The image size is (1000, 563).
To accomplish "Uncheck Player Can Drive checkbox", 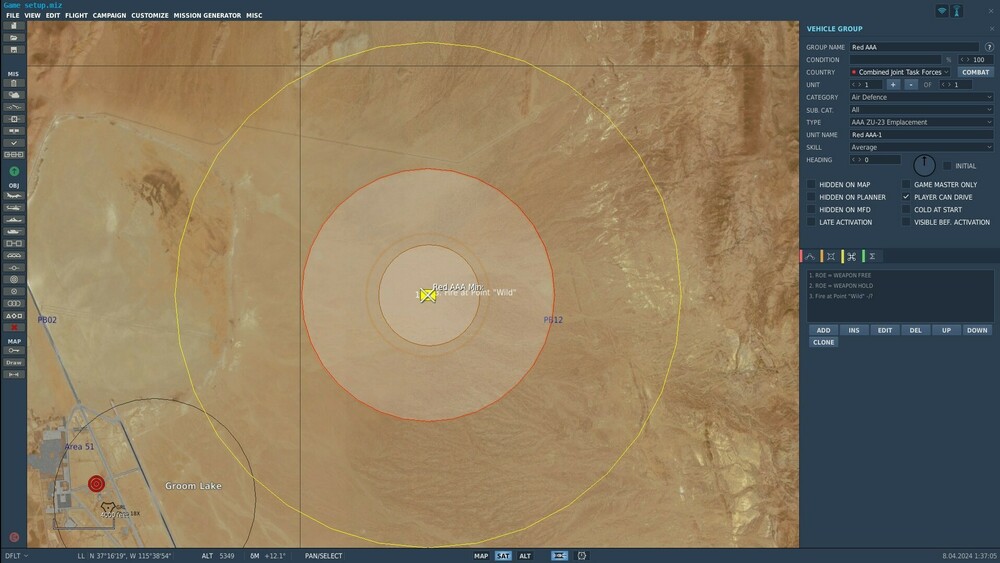I will 906,197.
